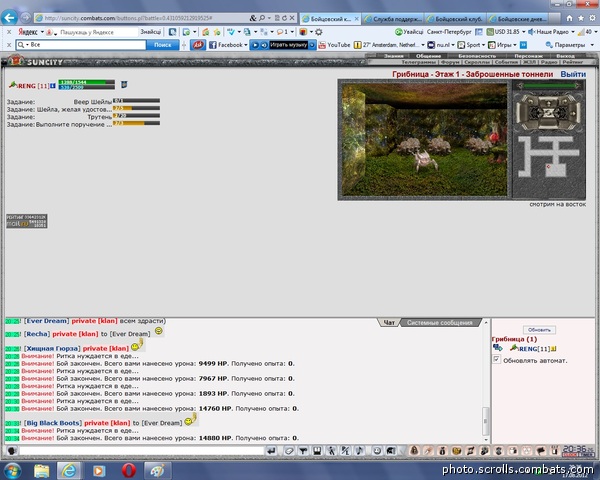Screen dimensions: 600x480
Task: Click the Знайсці Yandex search button
Action: tap(150, 32)
